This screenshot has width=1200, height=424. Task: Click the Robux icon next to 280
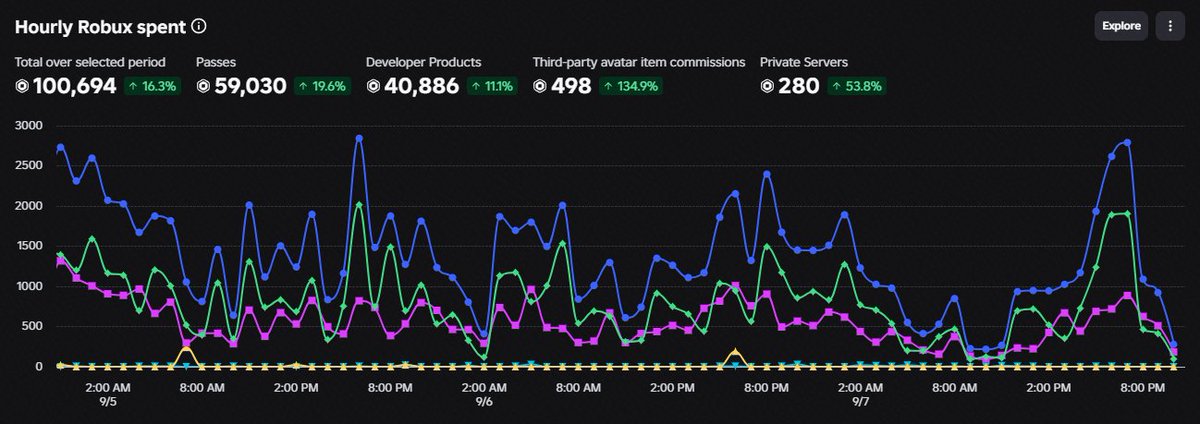point(767,87)
